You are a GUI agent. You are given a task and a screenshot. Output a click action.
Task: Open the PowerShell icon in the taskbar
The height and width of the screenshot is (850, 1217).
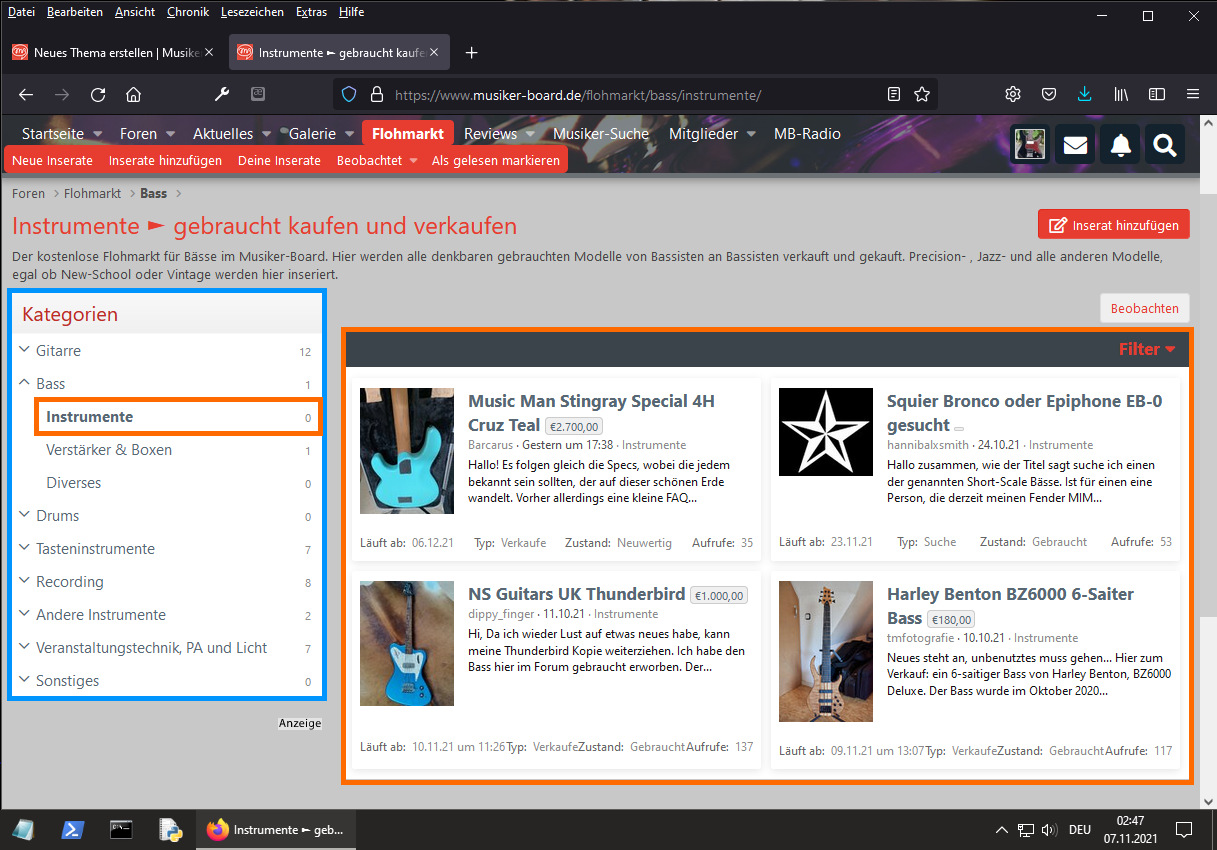point(72,830)
